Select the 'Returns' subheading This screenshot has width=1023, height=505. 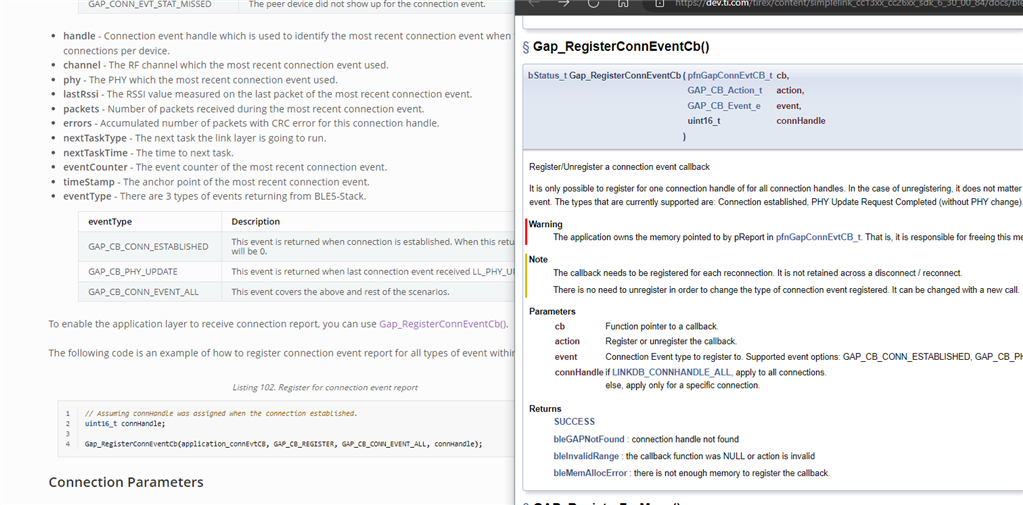pos(545,408)
